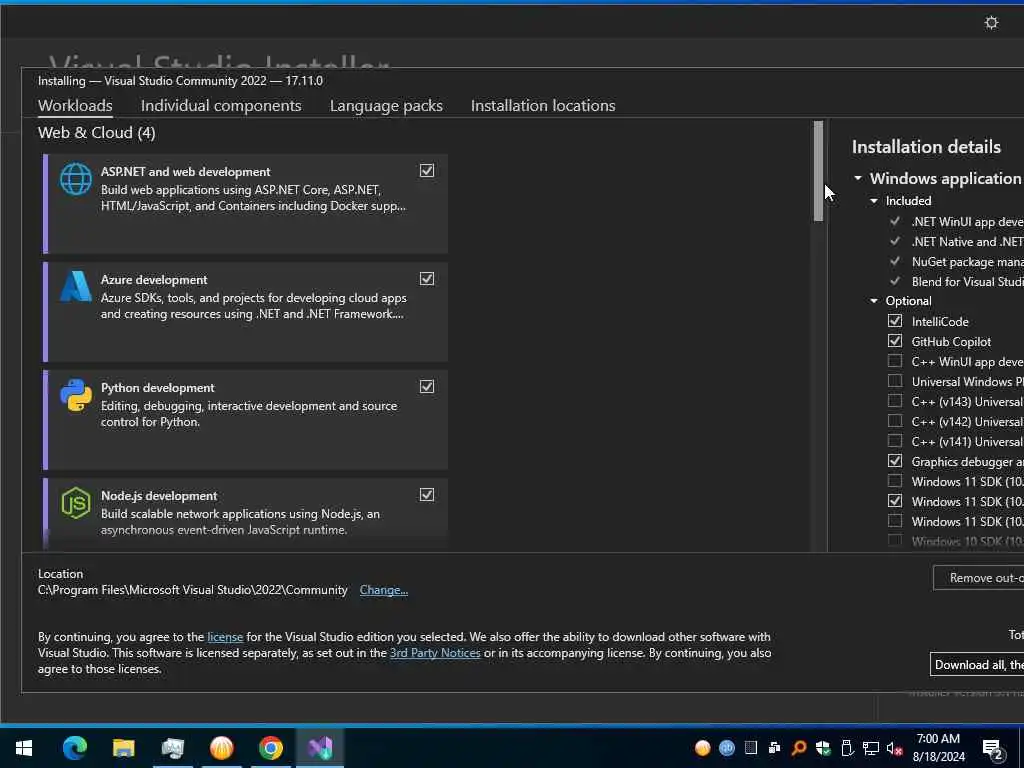The width and height of the screenshot is (1024, 768).
Task: Click the ASP.NET globe workload icon
Action: coord(76,178)
